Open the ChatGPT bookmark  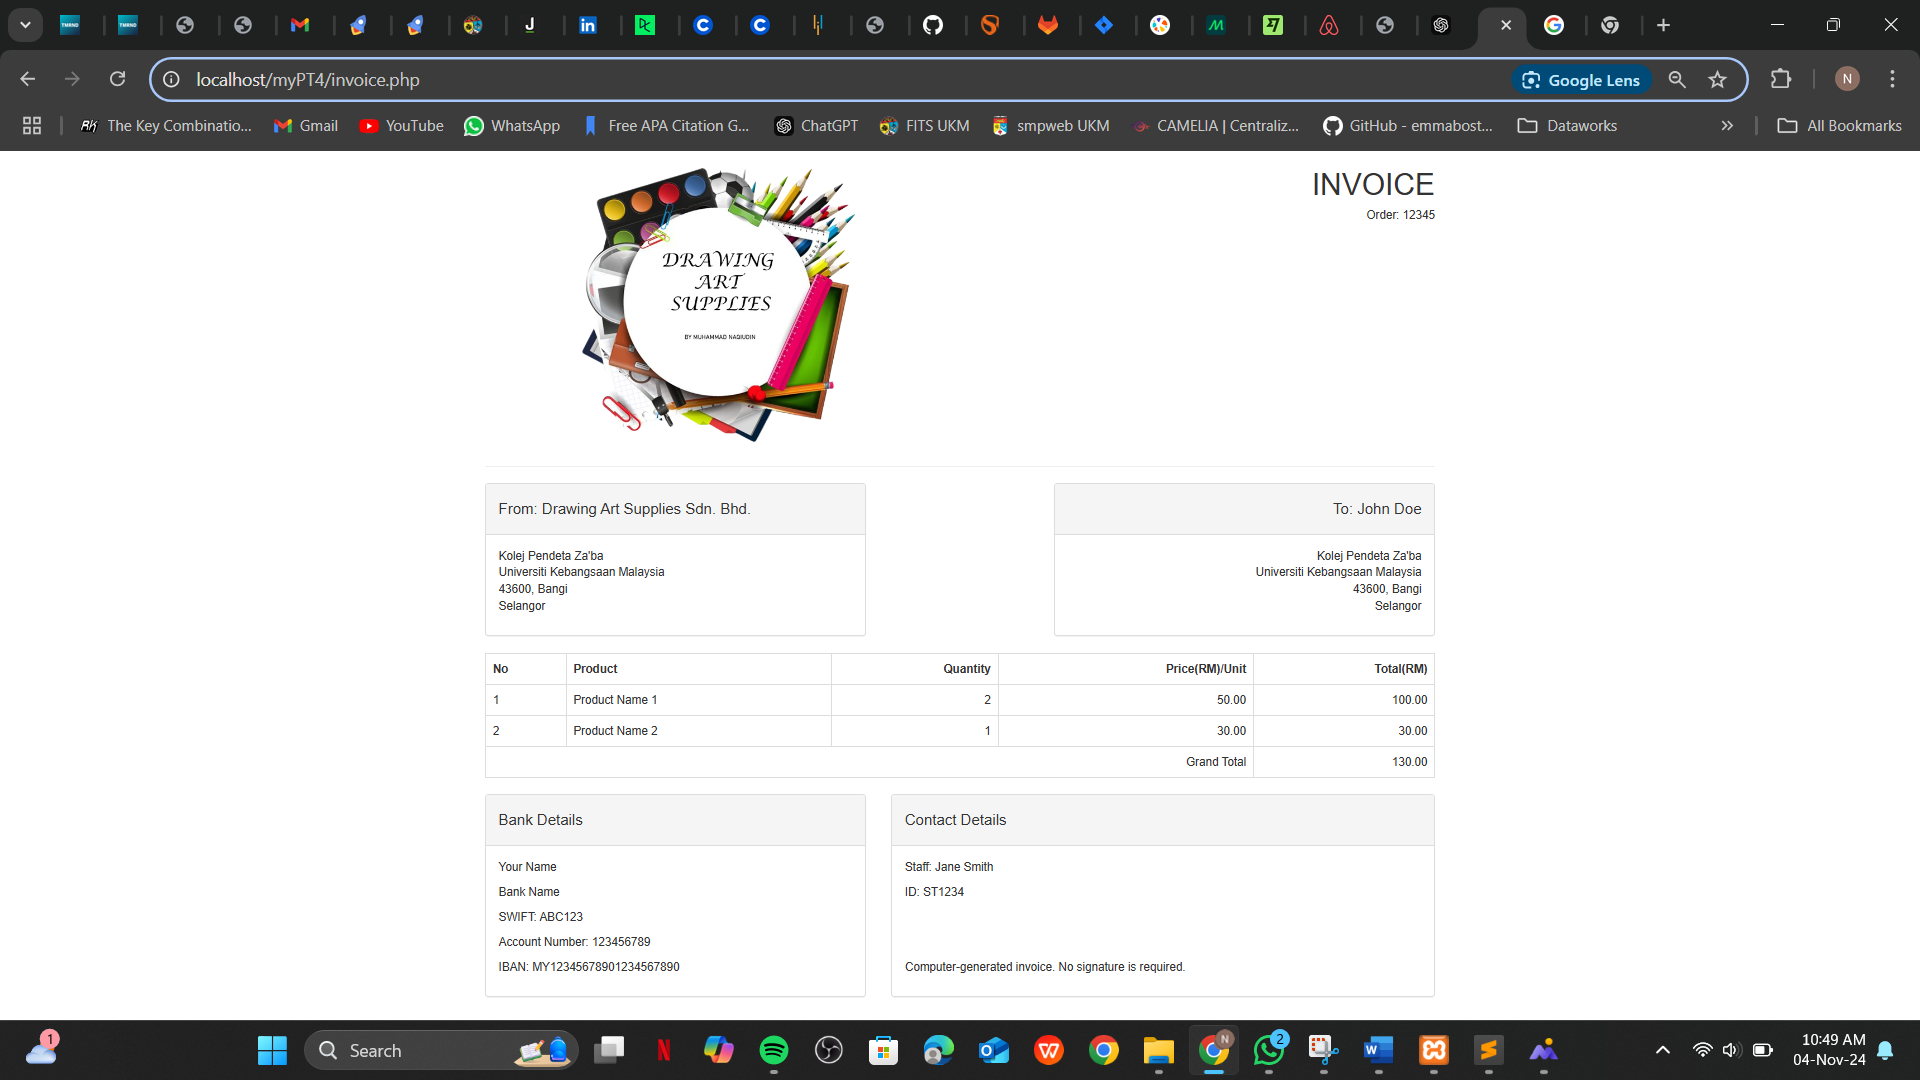tap(816, 125)
